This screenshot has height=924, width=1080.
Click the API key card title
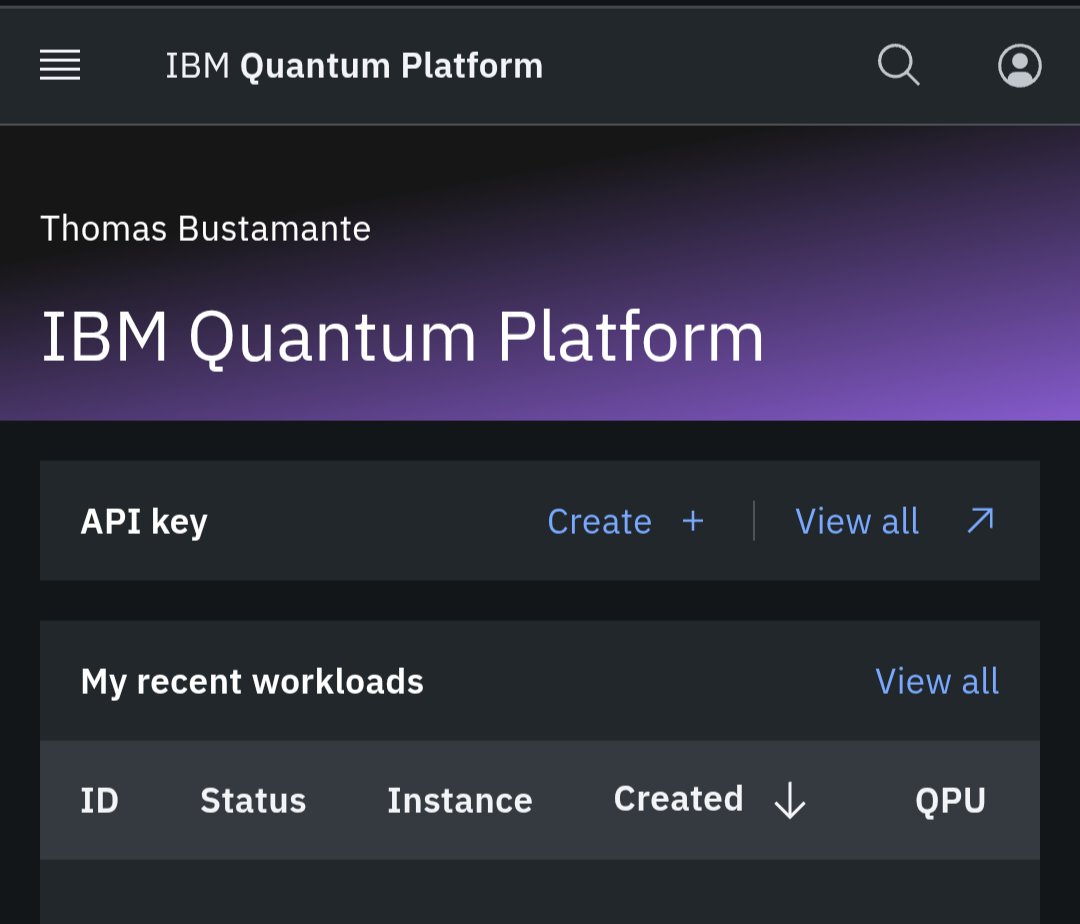144,521
